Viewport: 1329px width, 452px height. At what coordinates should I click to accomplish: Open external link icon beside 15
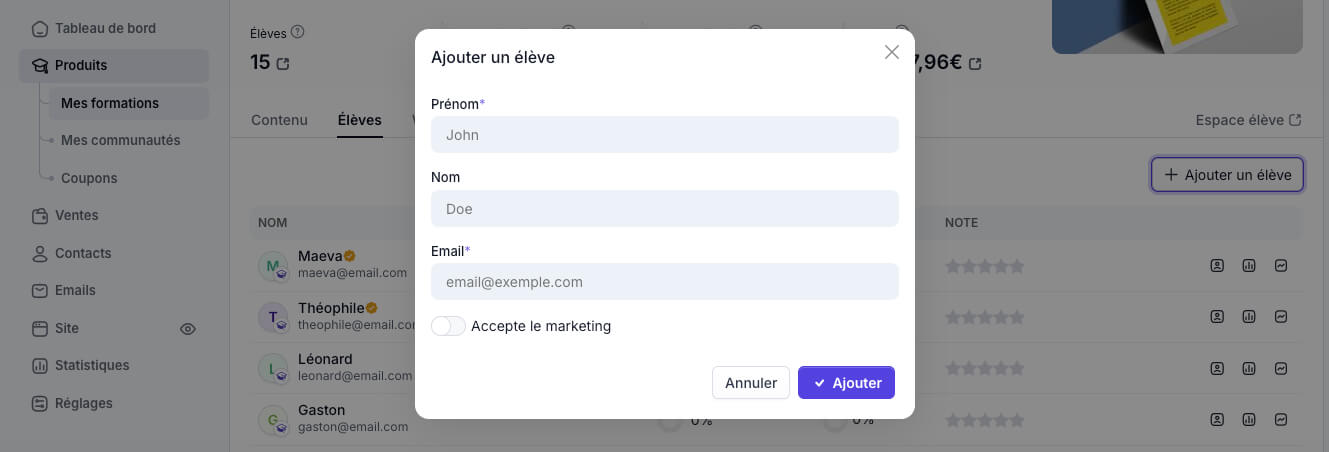(x=283, y=64)
